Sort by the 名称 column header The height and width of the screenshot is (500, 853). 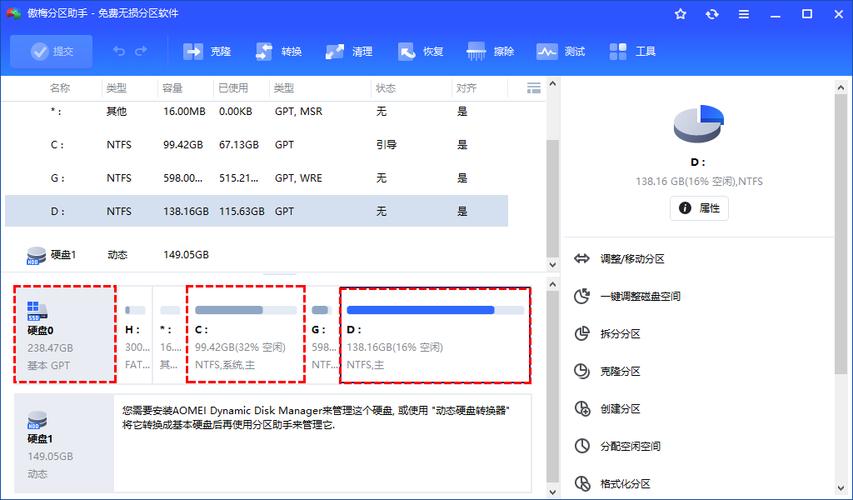[60, 88]
